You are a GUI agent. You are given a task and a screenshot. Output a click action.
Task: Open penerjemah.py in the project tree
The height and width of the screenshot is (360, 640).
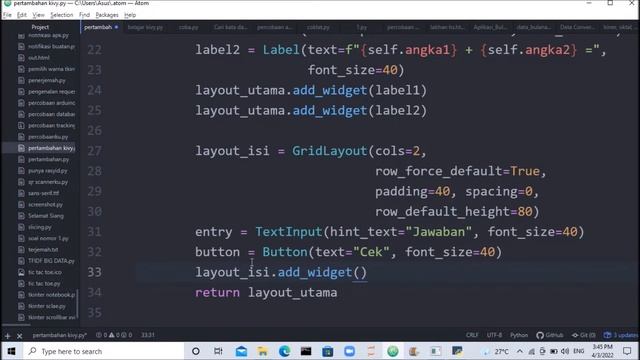click(x=47, y=80)
